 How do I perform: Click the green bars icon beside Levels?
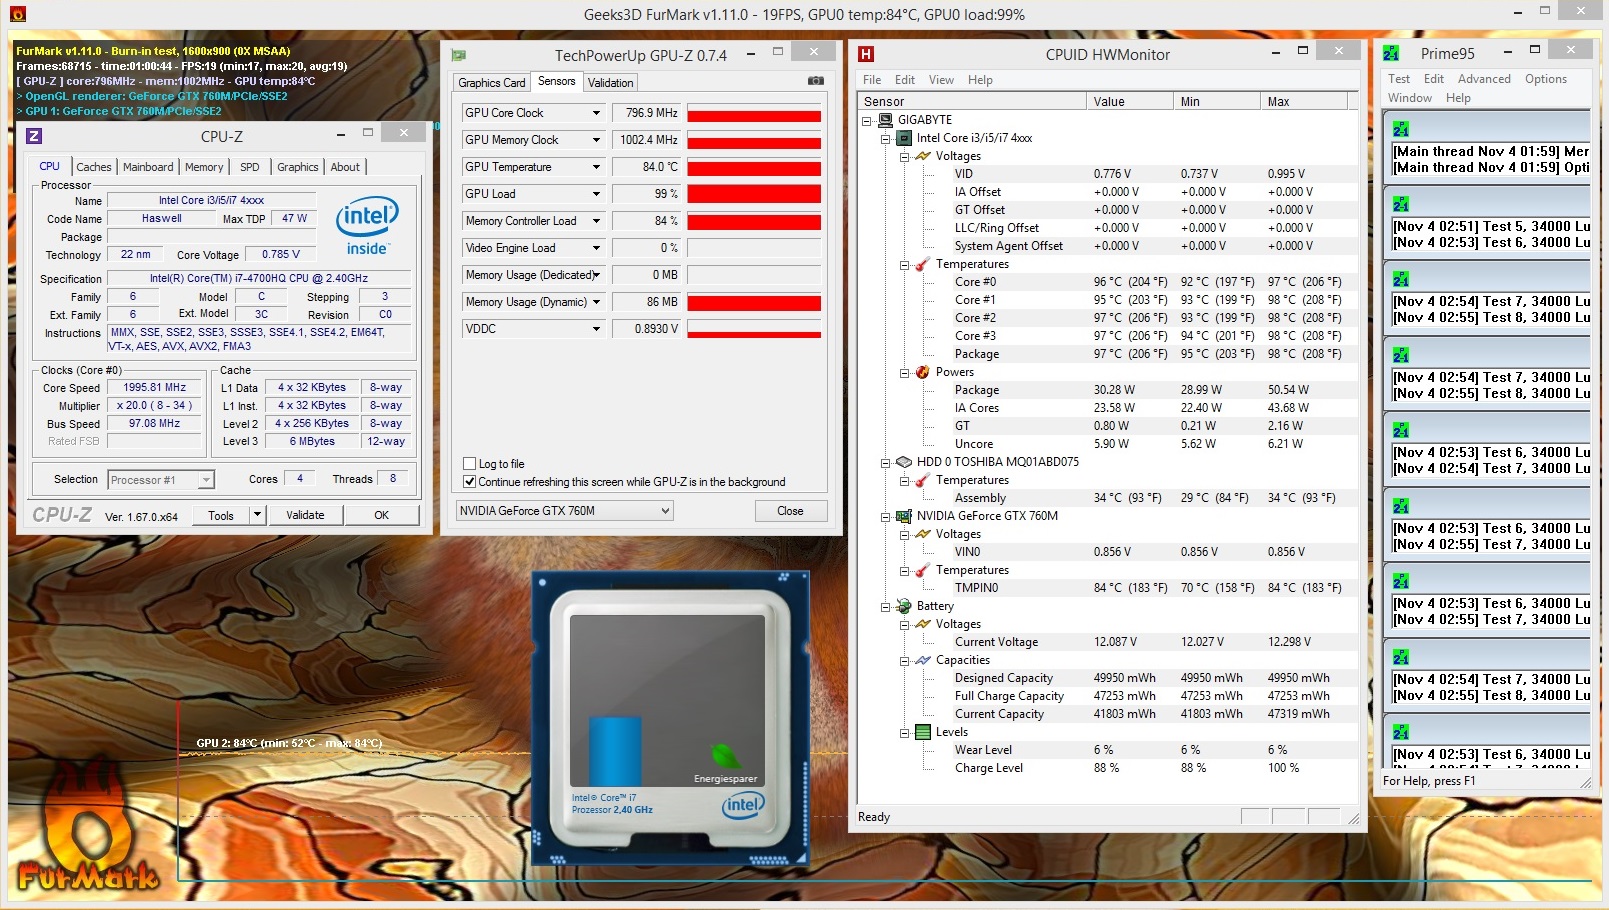(923, 732)
